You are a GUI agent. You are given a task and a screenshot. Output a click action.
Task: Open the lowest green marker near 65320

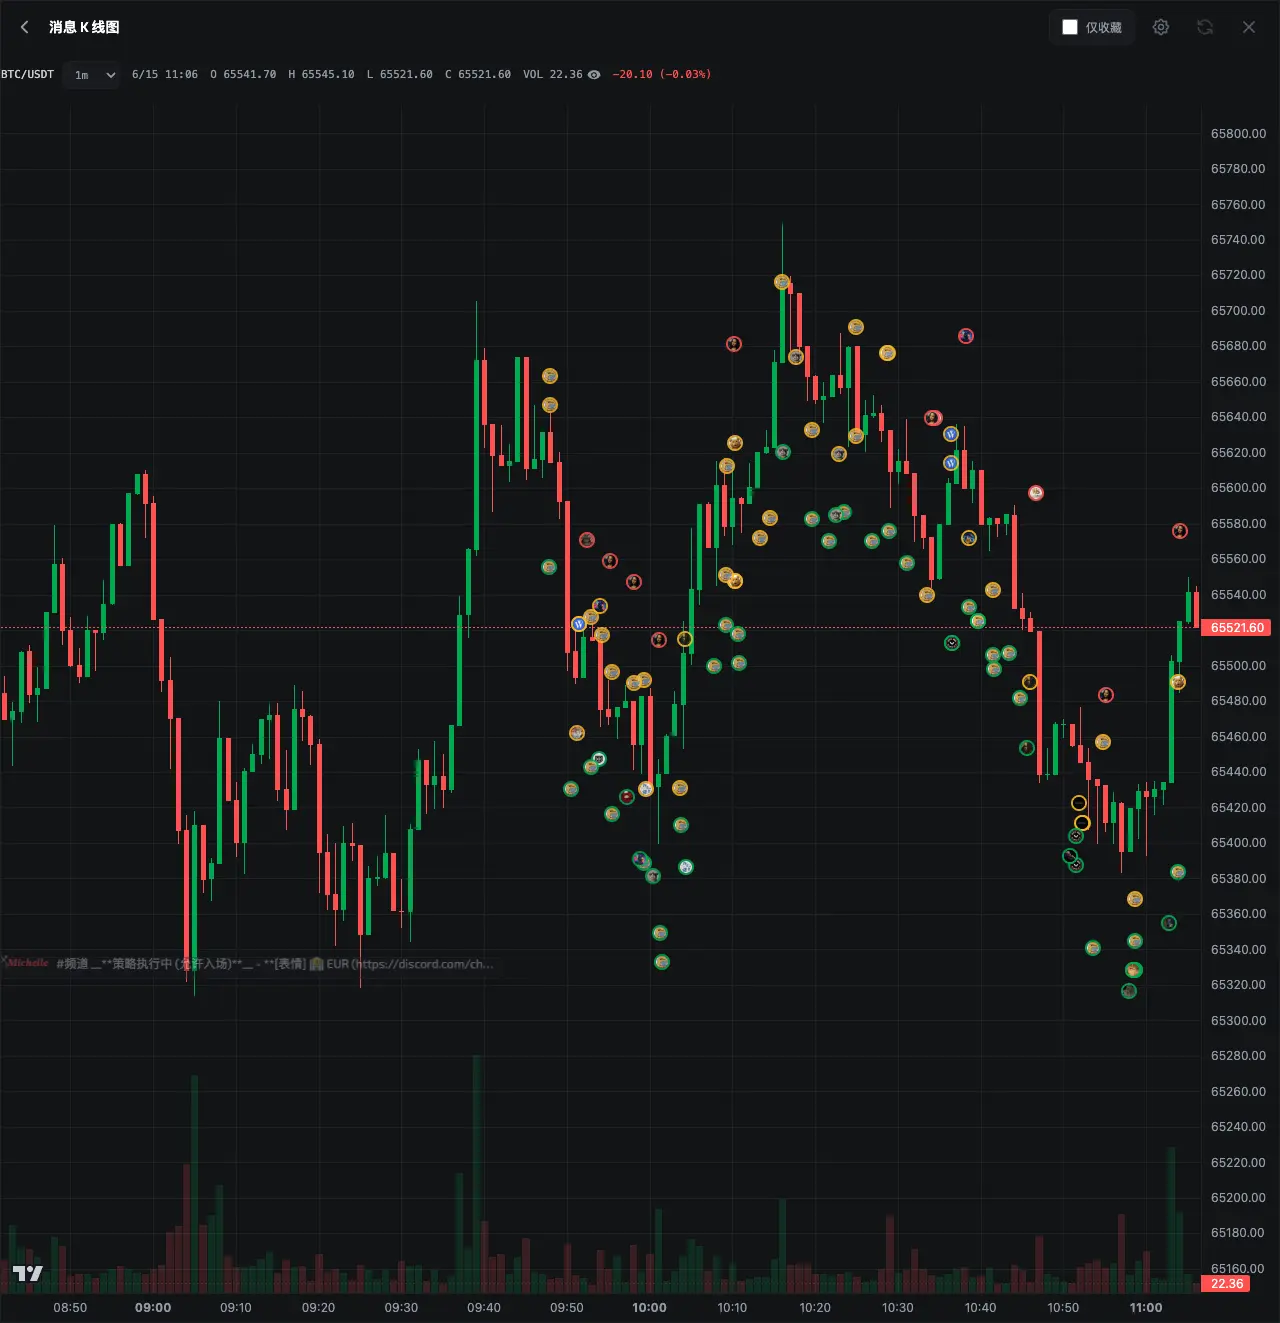1129,991
